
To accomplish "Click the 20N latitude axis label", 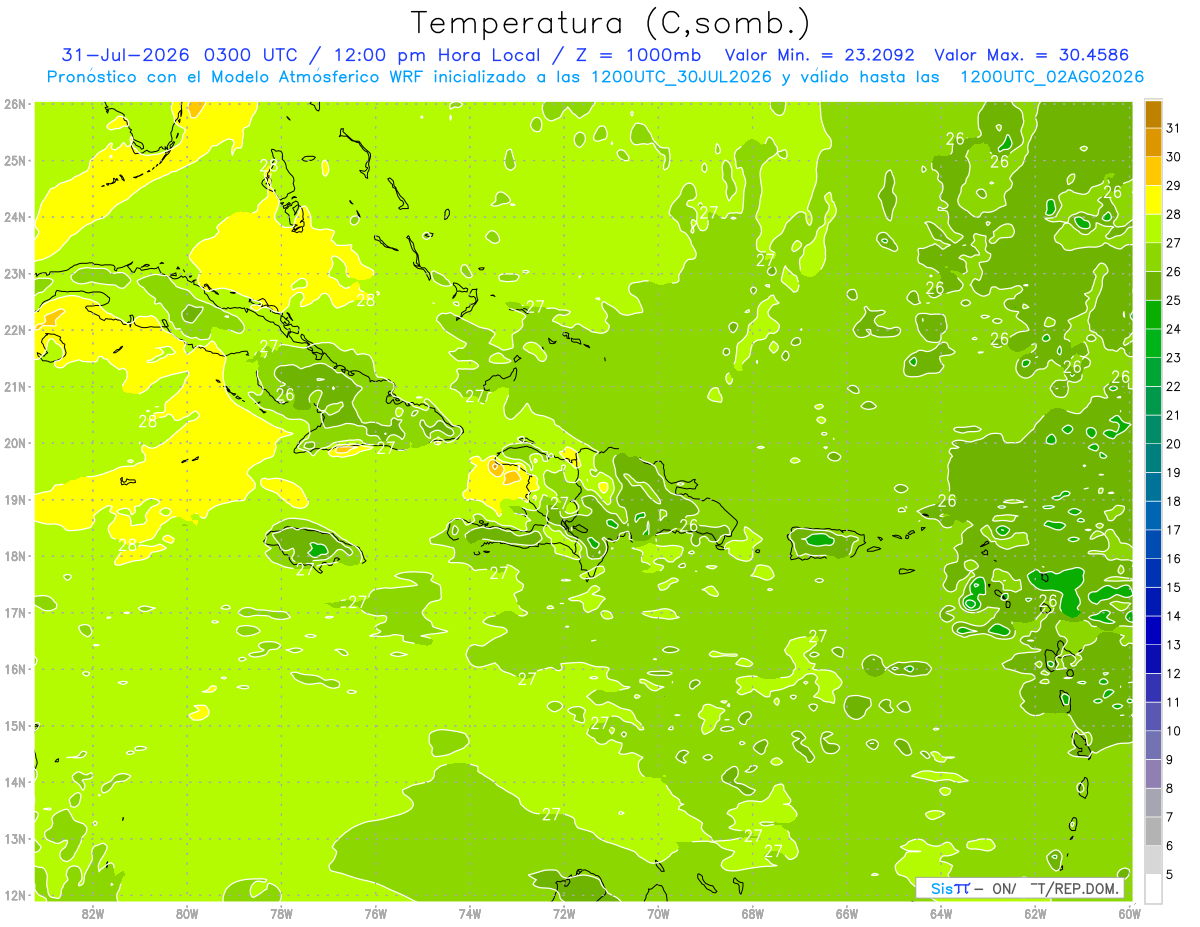I will [x=15, y=443].
